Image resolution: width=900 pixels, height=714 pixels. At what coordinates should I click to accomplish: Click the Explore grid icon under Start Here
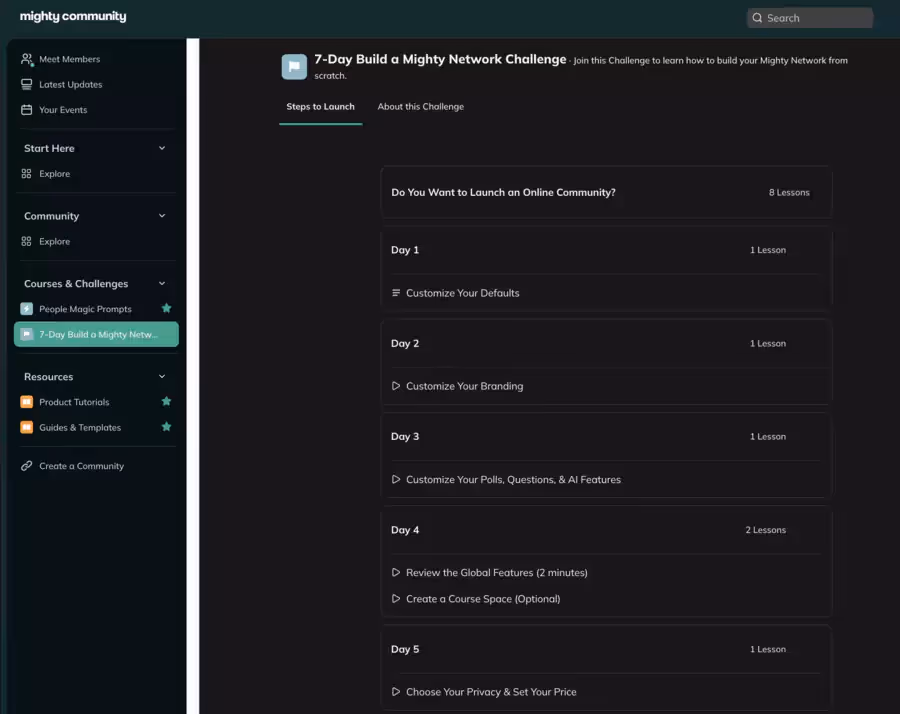coord(26,173)
